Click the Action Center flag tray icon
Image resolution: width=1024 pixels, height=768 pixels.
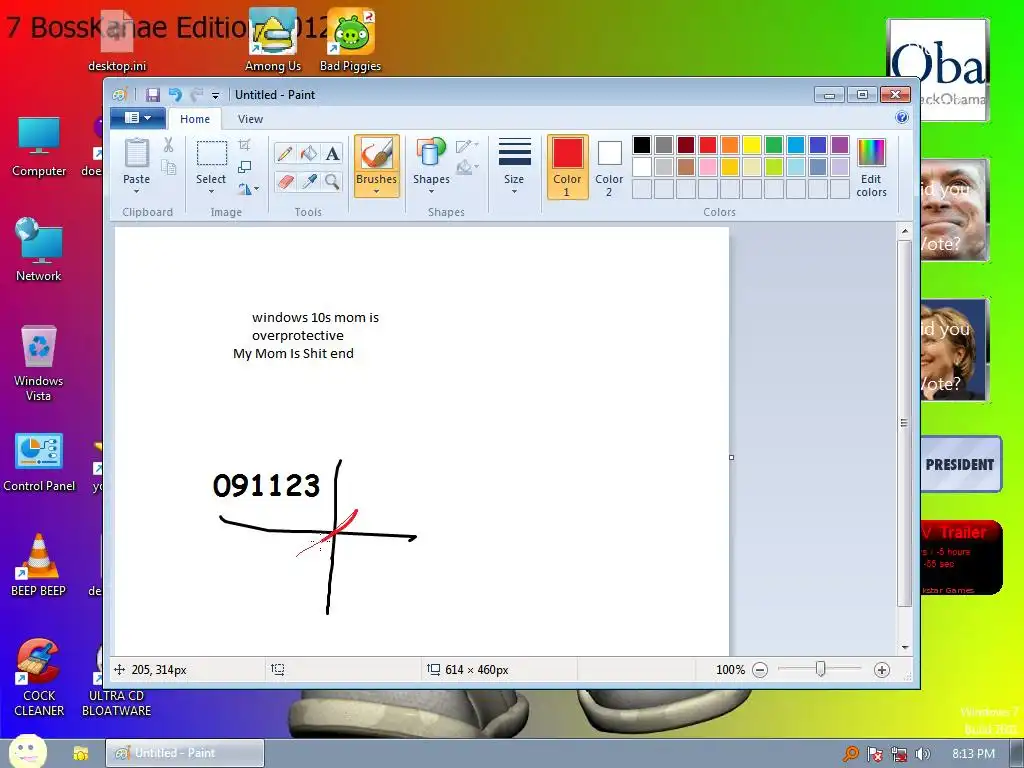click(874, 754)
